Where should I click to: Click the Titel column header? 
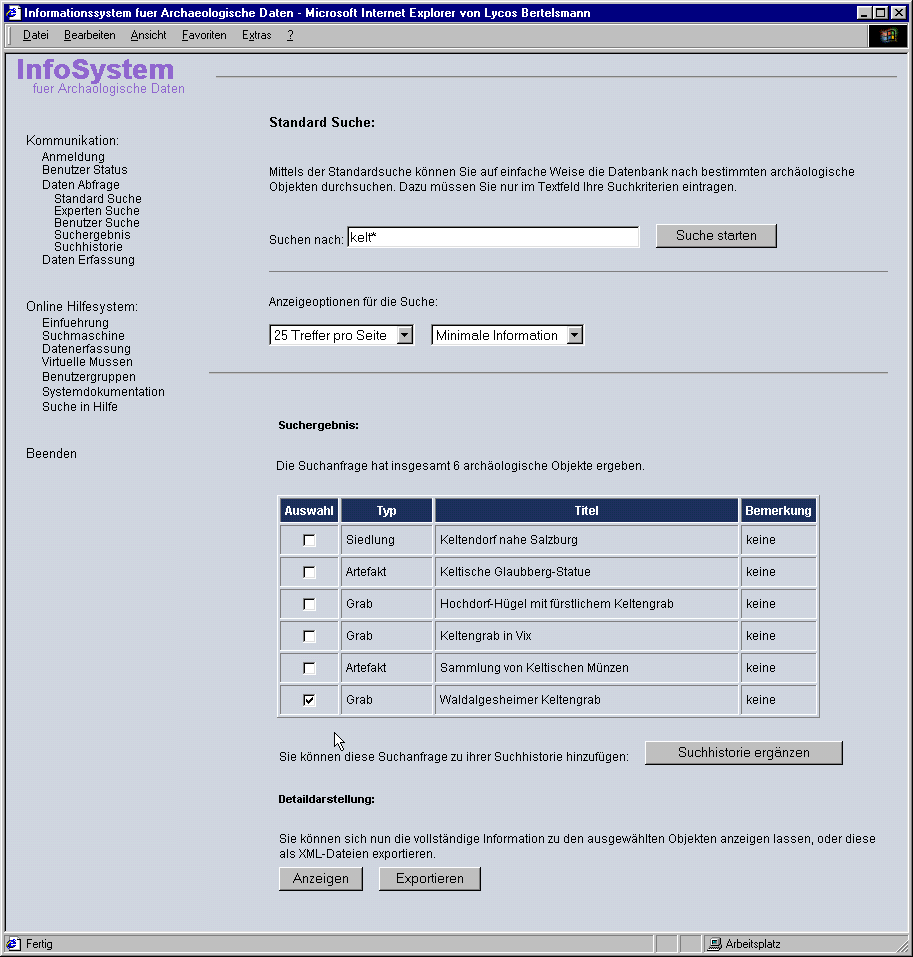point(586,511)
